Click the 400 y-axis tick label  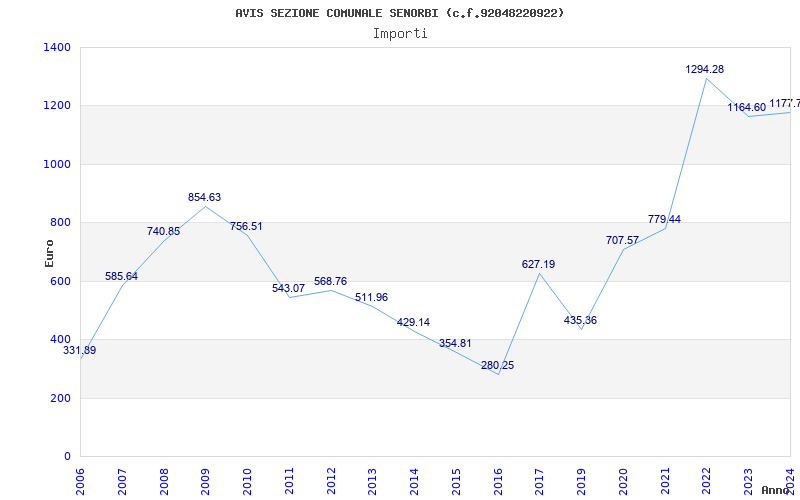[x=60, y=339]
